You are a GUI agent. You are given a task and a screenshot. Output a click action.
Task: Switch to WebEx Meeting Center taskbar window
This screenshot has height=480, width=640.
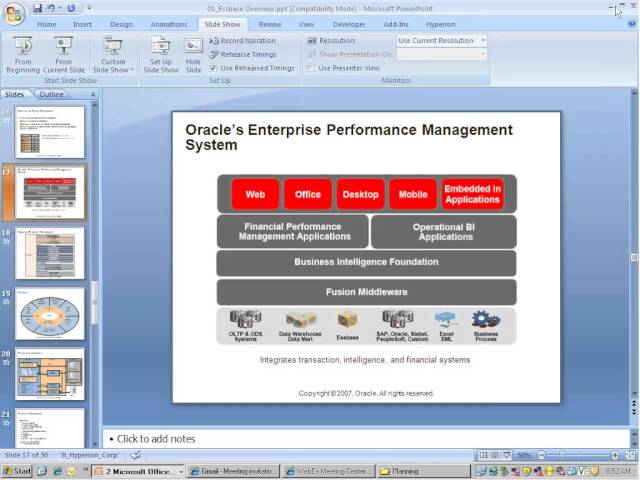coord(328,471)
